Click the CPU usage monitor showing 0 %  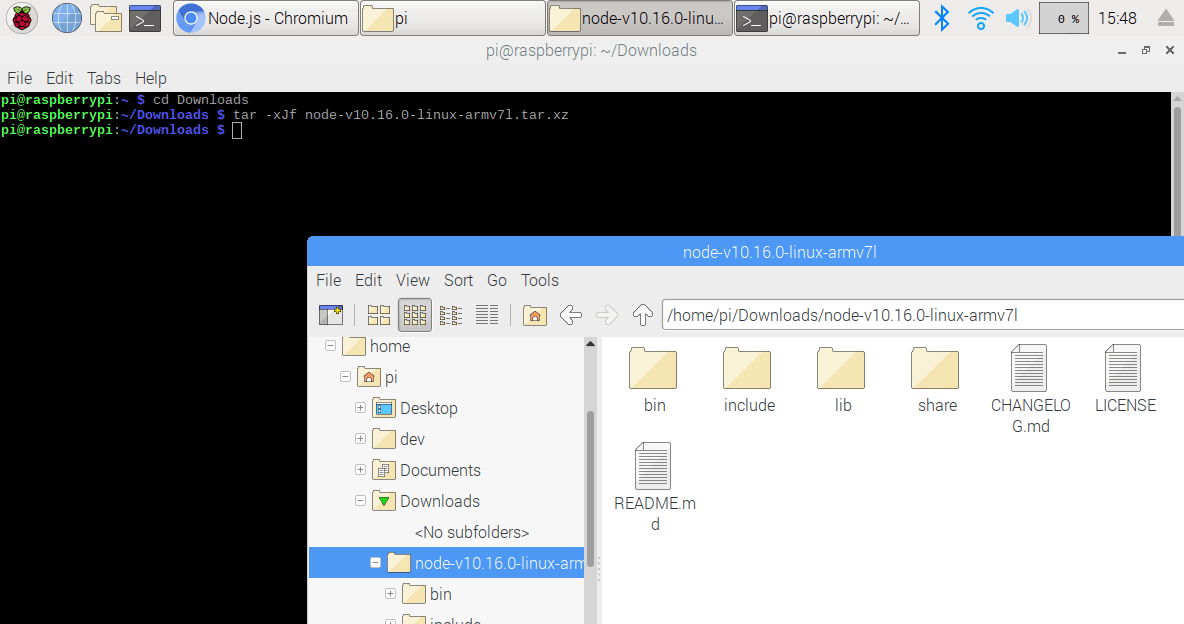click(1064, 18)
